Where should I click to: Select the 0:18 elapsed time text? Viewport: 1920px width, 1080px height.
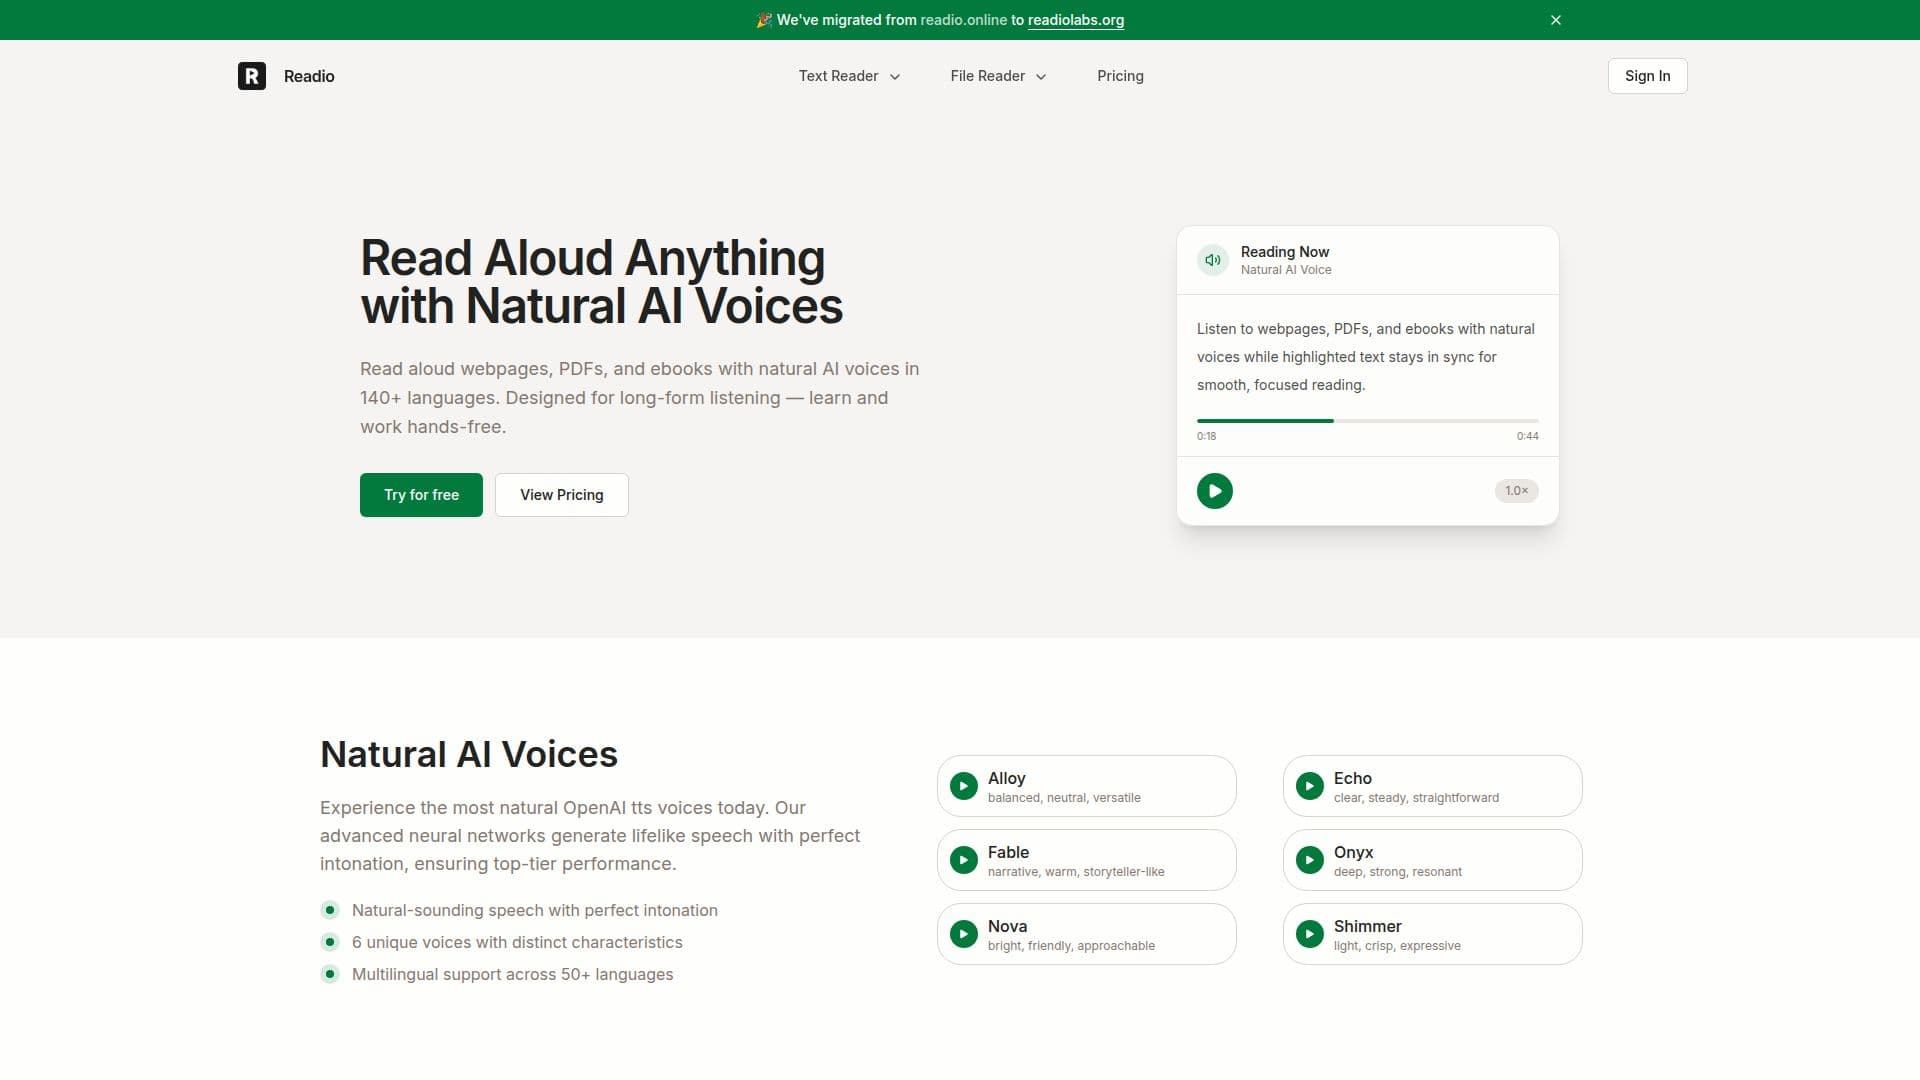[1207, 436]
